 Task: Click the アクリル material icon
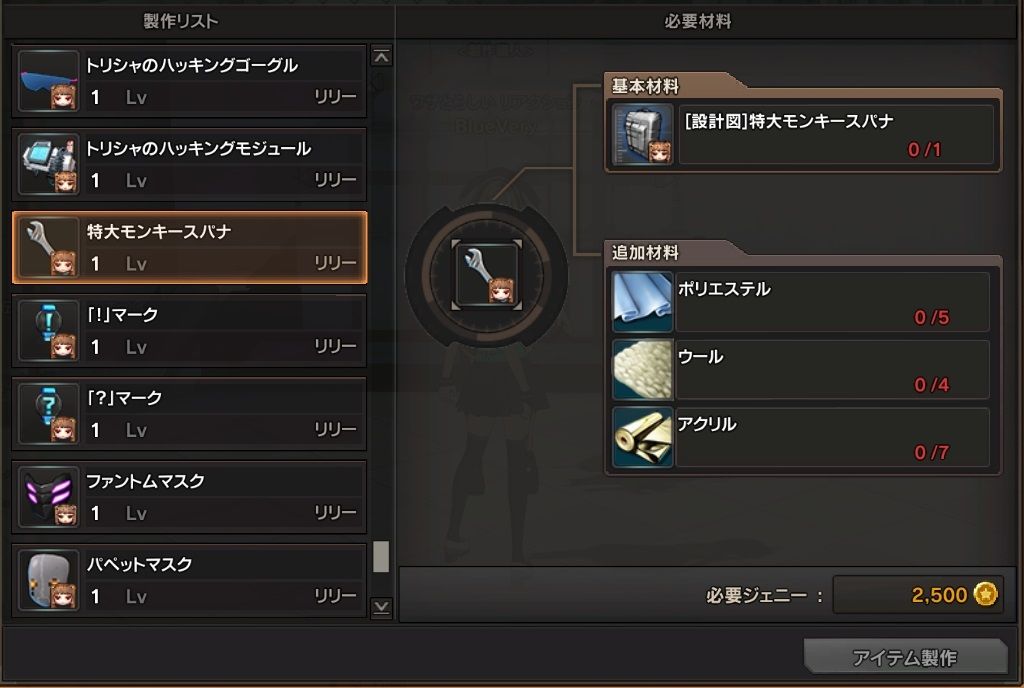pyautogui.click(x=643, y=437)
